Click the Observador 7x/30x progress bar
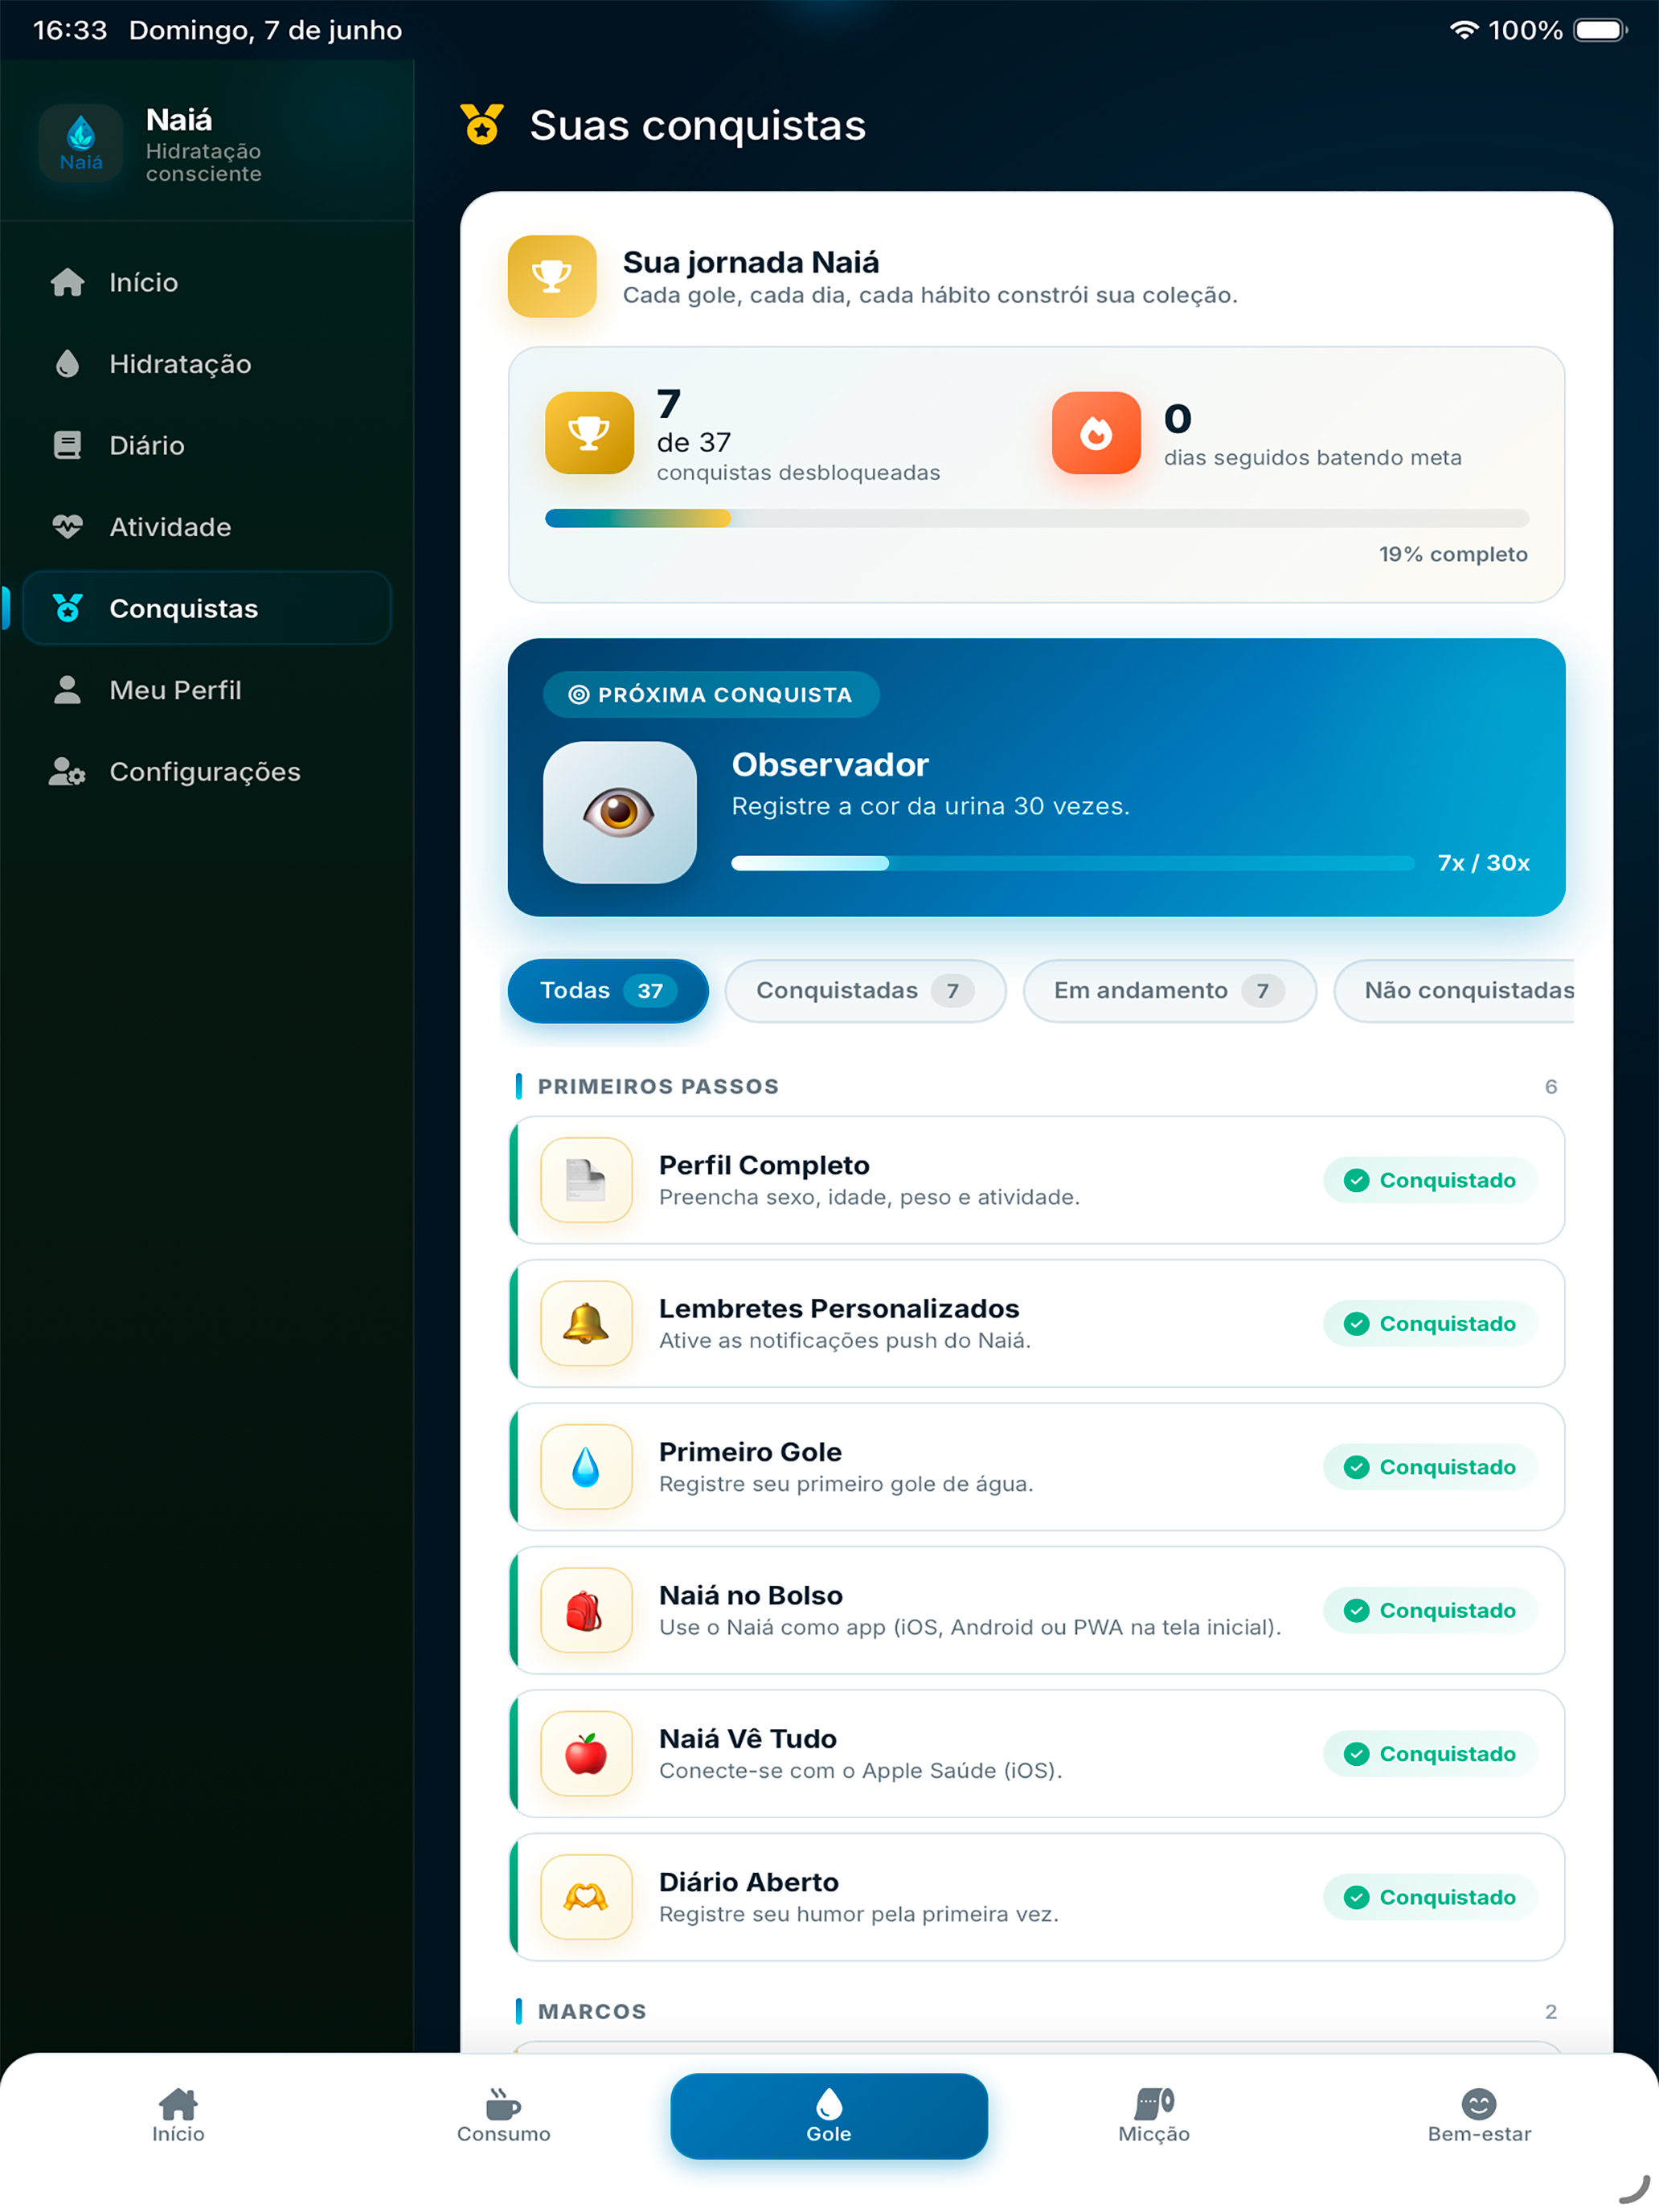Viewport: 1659px width, 2212px height. click(1073, 863)
